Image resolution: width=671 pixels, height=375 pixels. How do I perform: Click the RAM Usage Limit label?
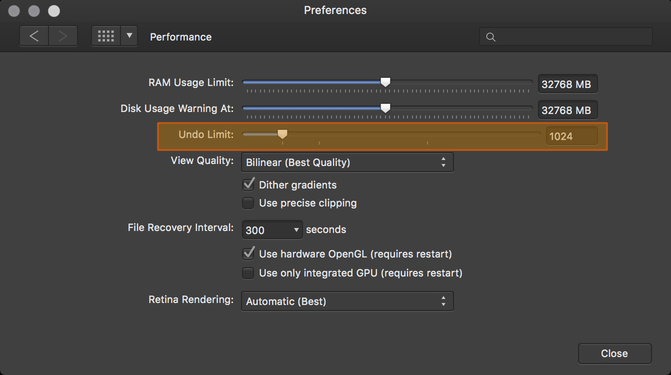tap(191, 82)
